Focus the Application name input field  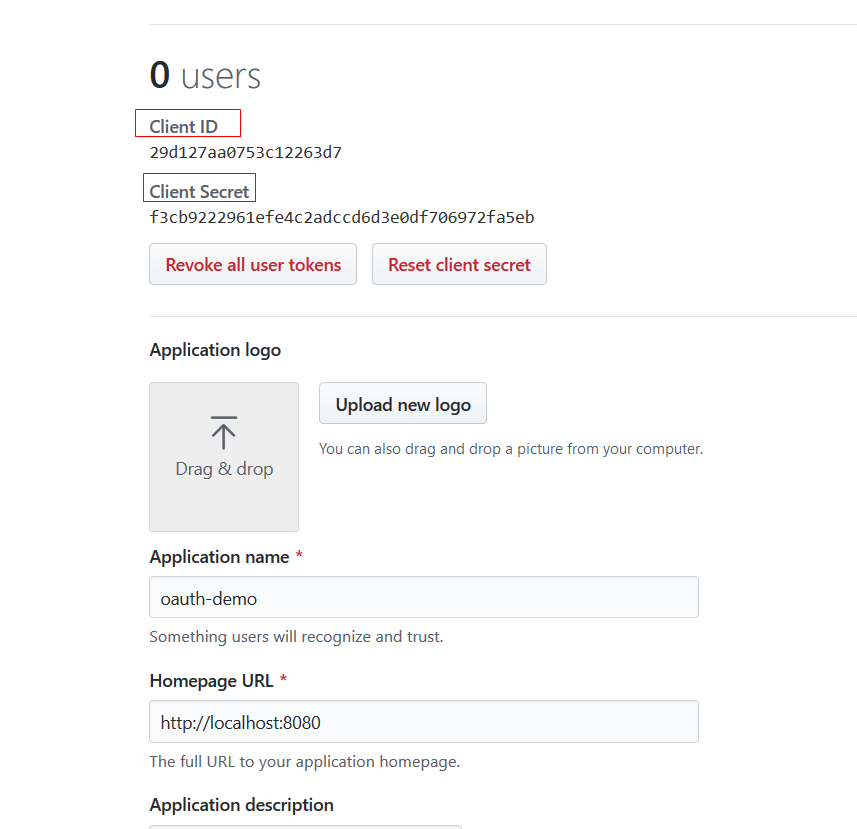click(x=423, y=598)
